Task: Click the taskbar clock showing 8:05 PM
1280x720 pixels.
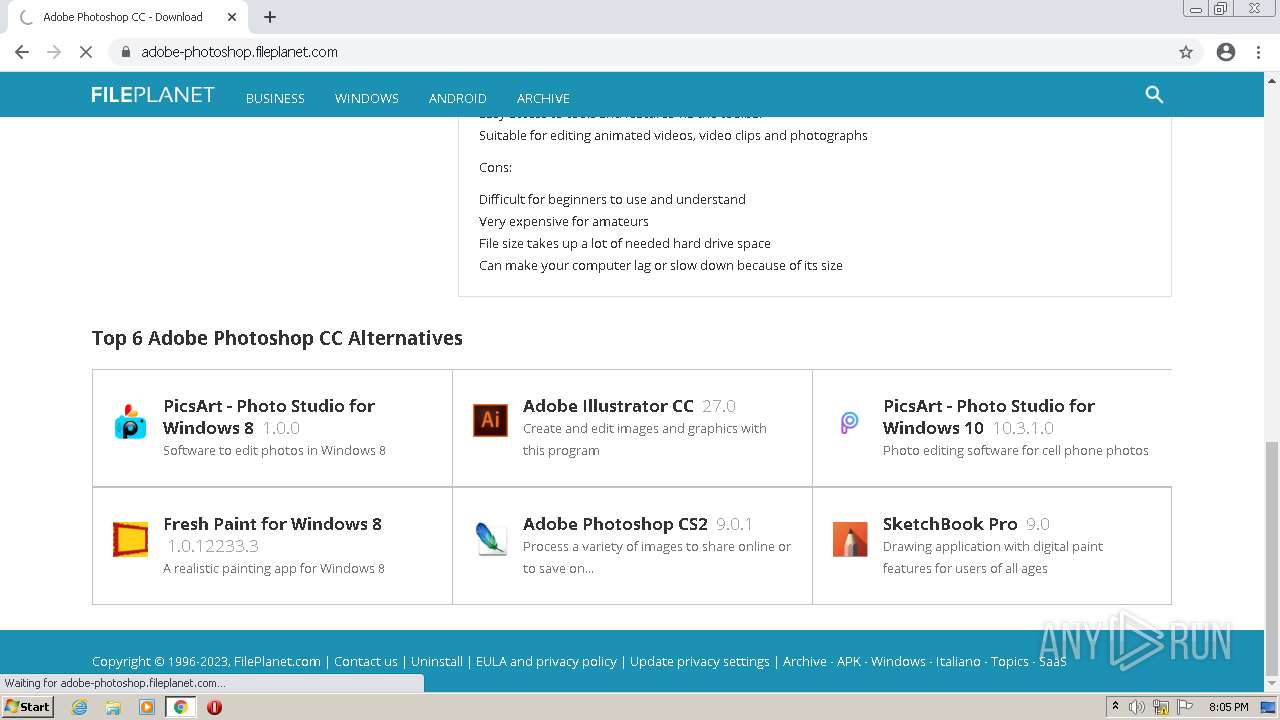Action: tap(1228, 707)
